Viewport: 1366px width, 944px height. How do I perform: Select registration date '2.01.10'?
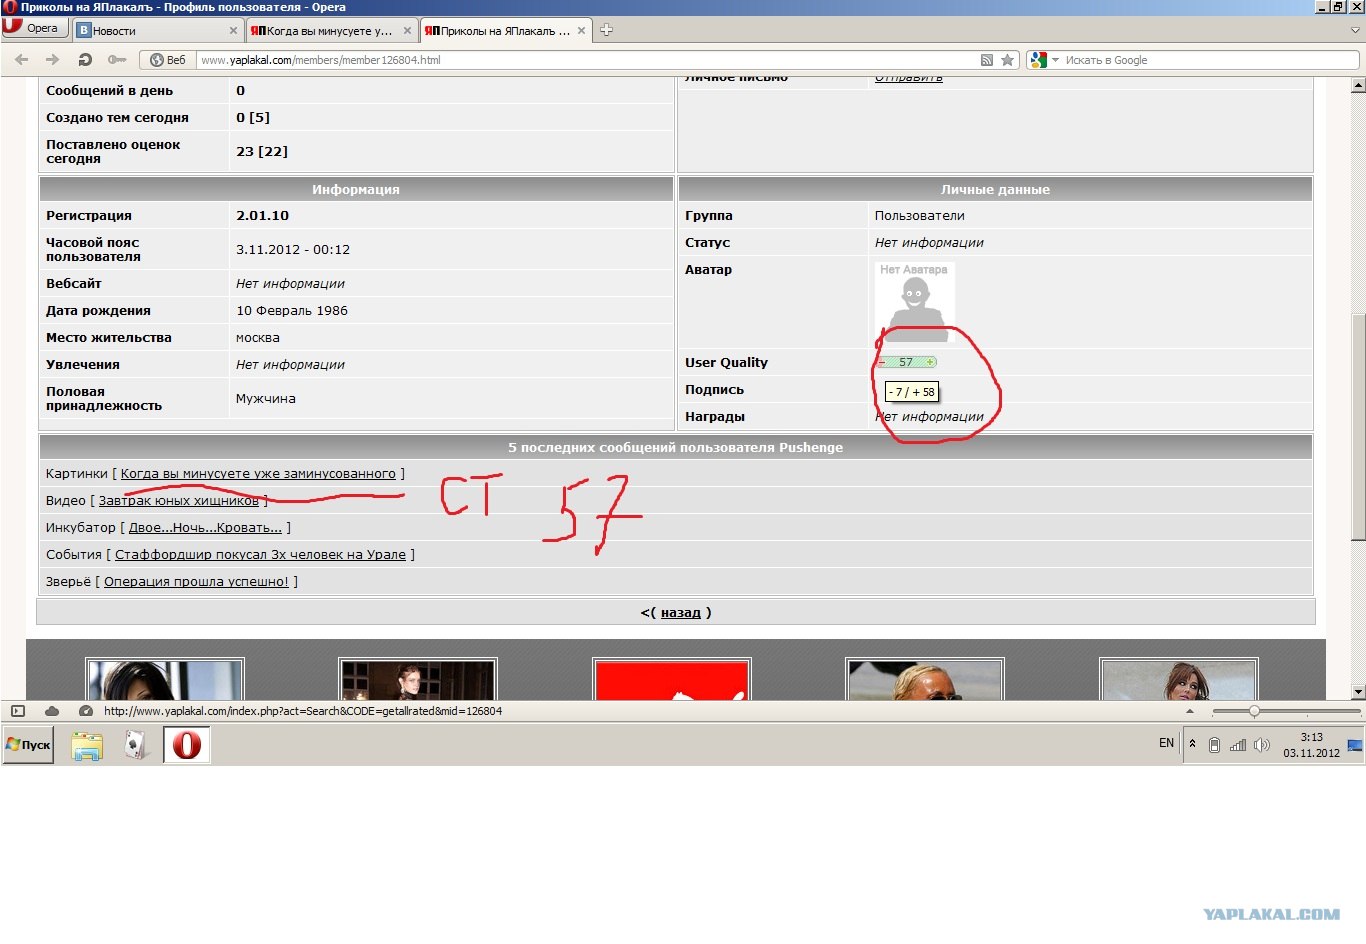[x=262, y=216]
